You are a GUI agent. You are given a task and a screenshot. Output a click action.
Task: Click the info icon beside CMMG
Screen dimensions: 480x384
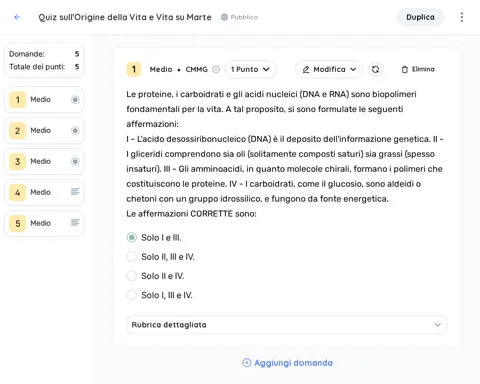tap(216, 69)
